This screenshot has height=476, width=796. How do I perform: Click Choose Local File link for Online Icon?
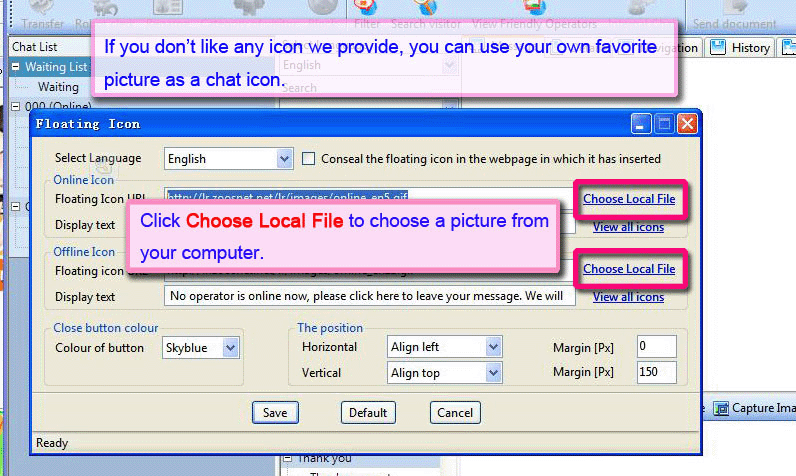click(629, 199)
